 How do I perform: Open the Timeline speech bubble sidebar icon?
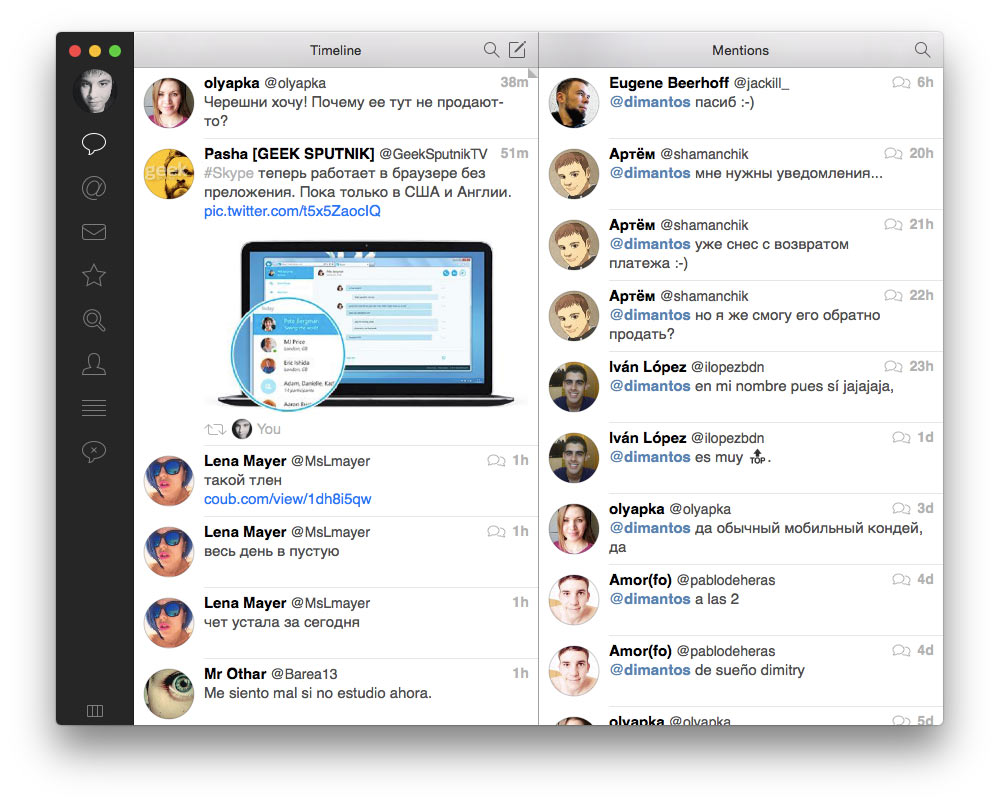click(94, 143)
